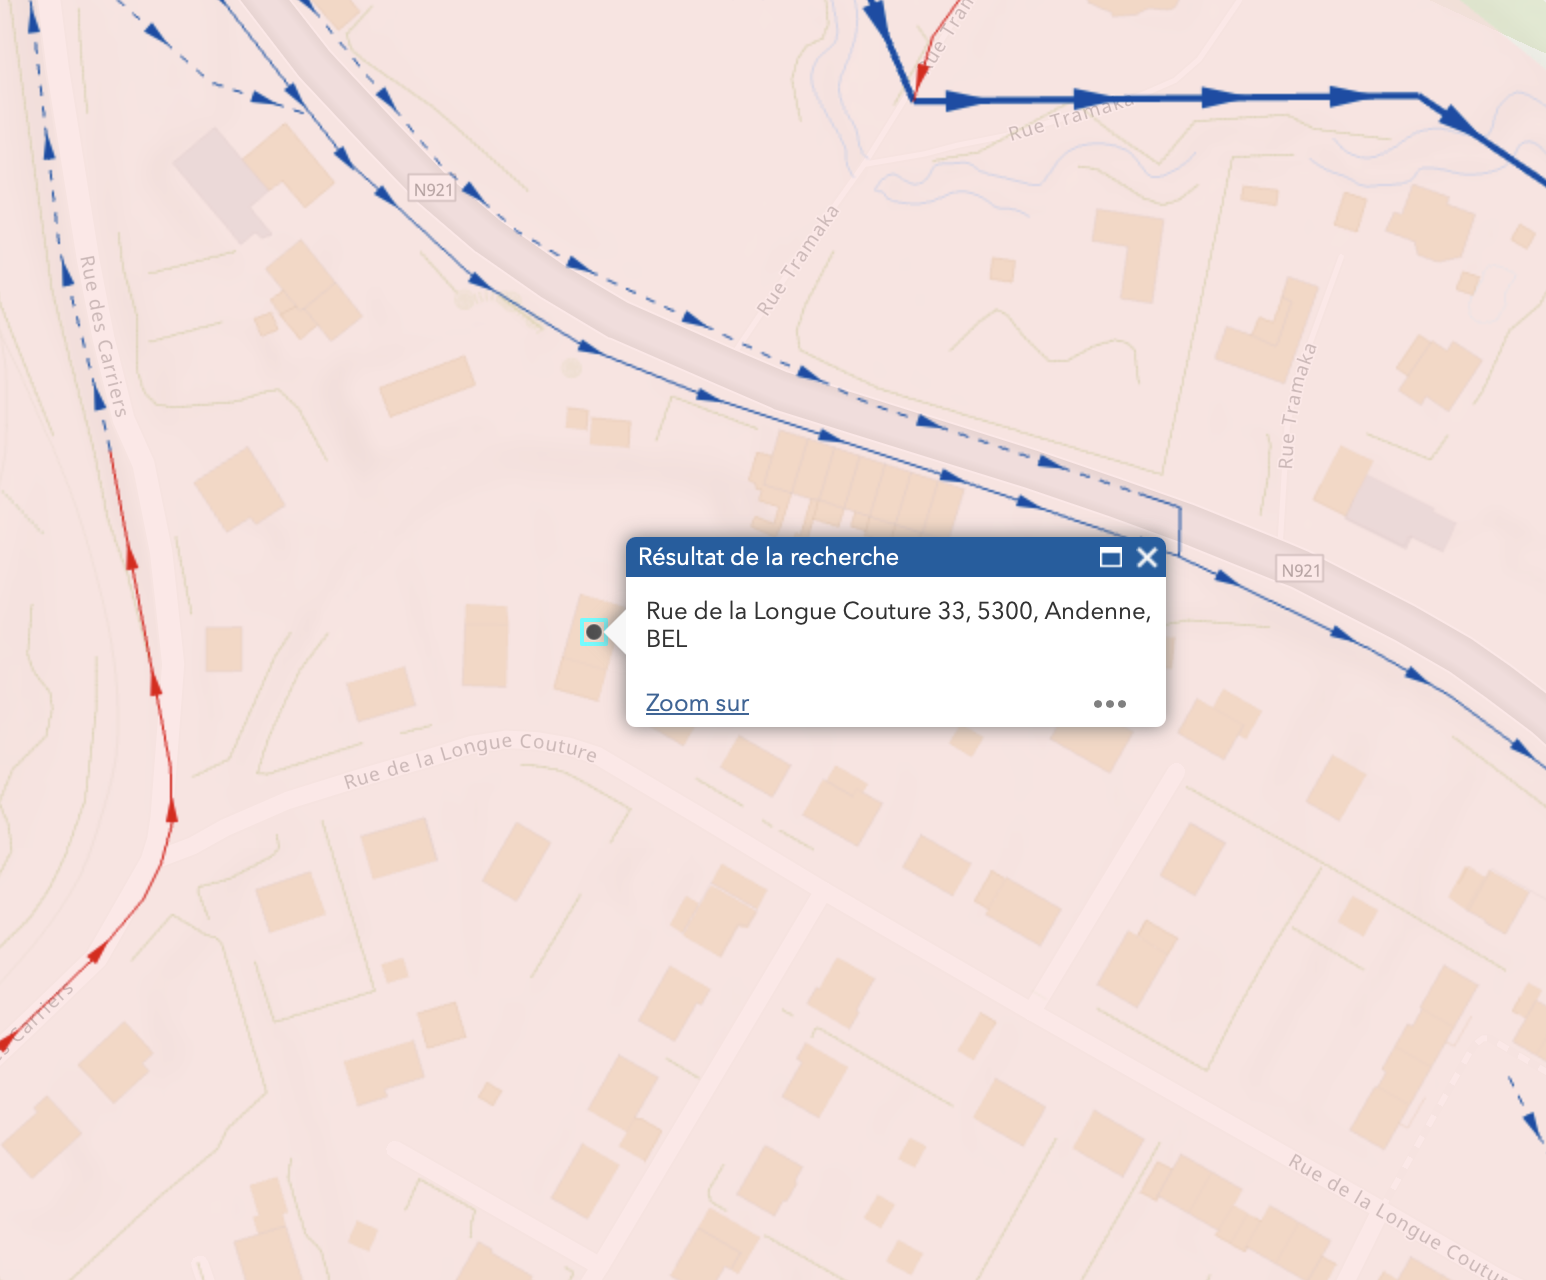Open the three-dot options menu in popup

tap(1109, 704)
